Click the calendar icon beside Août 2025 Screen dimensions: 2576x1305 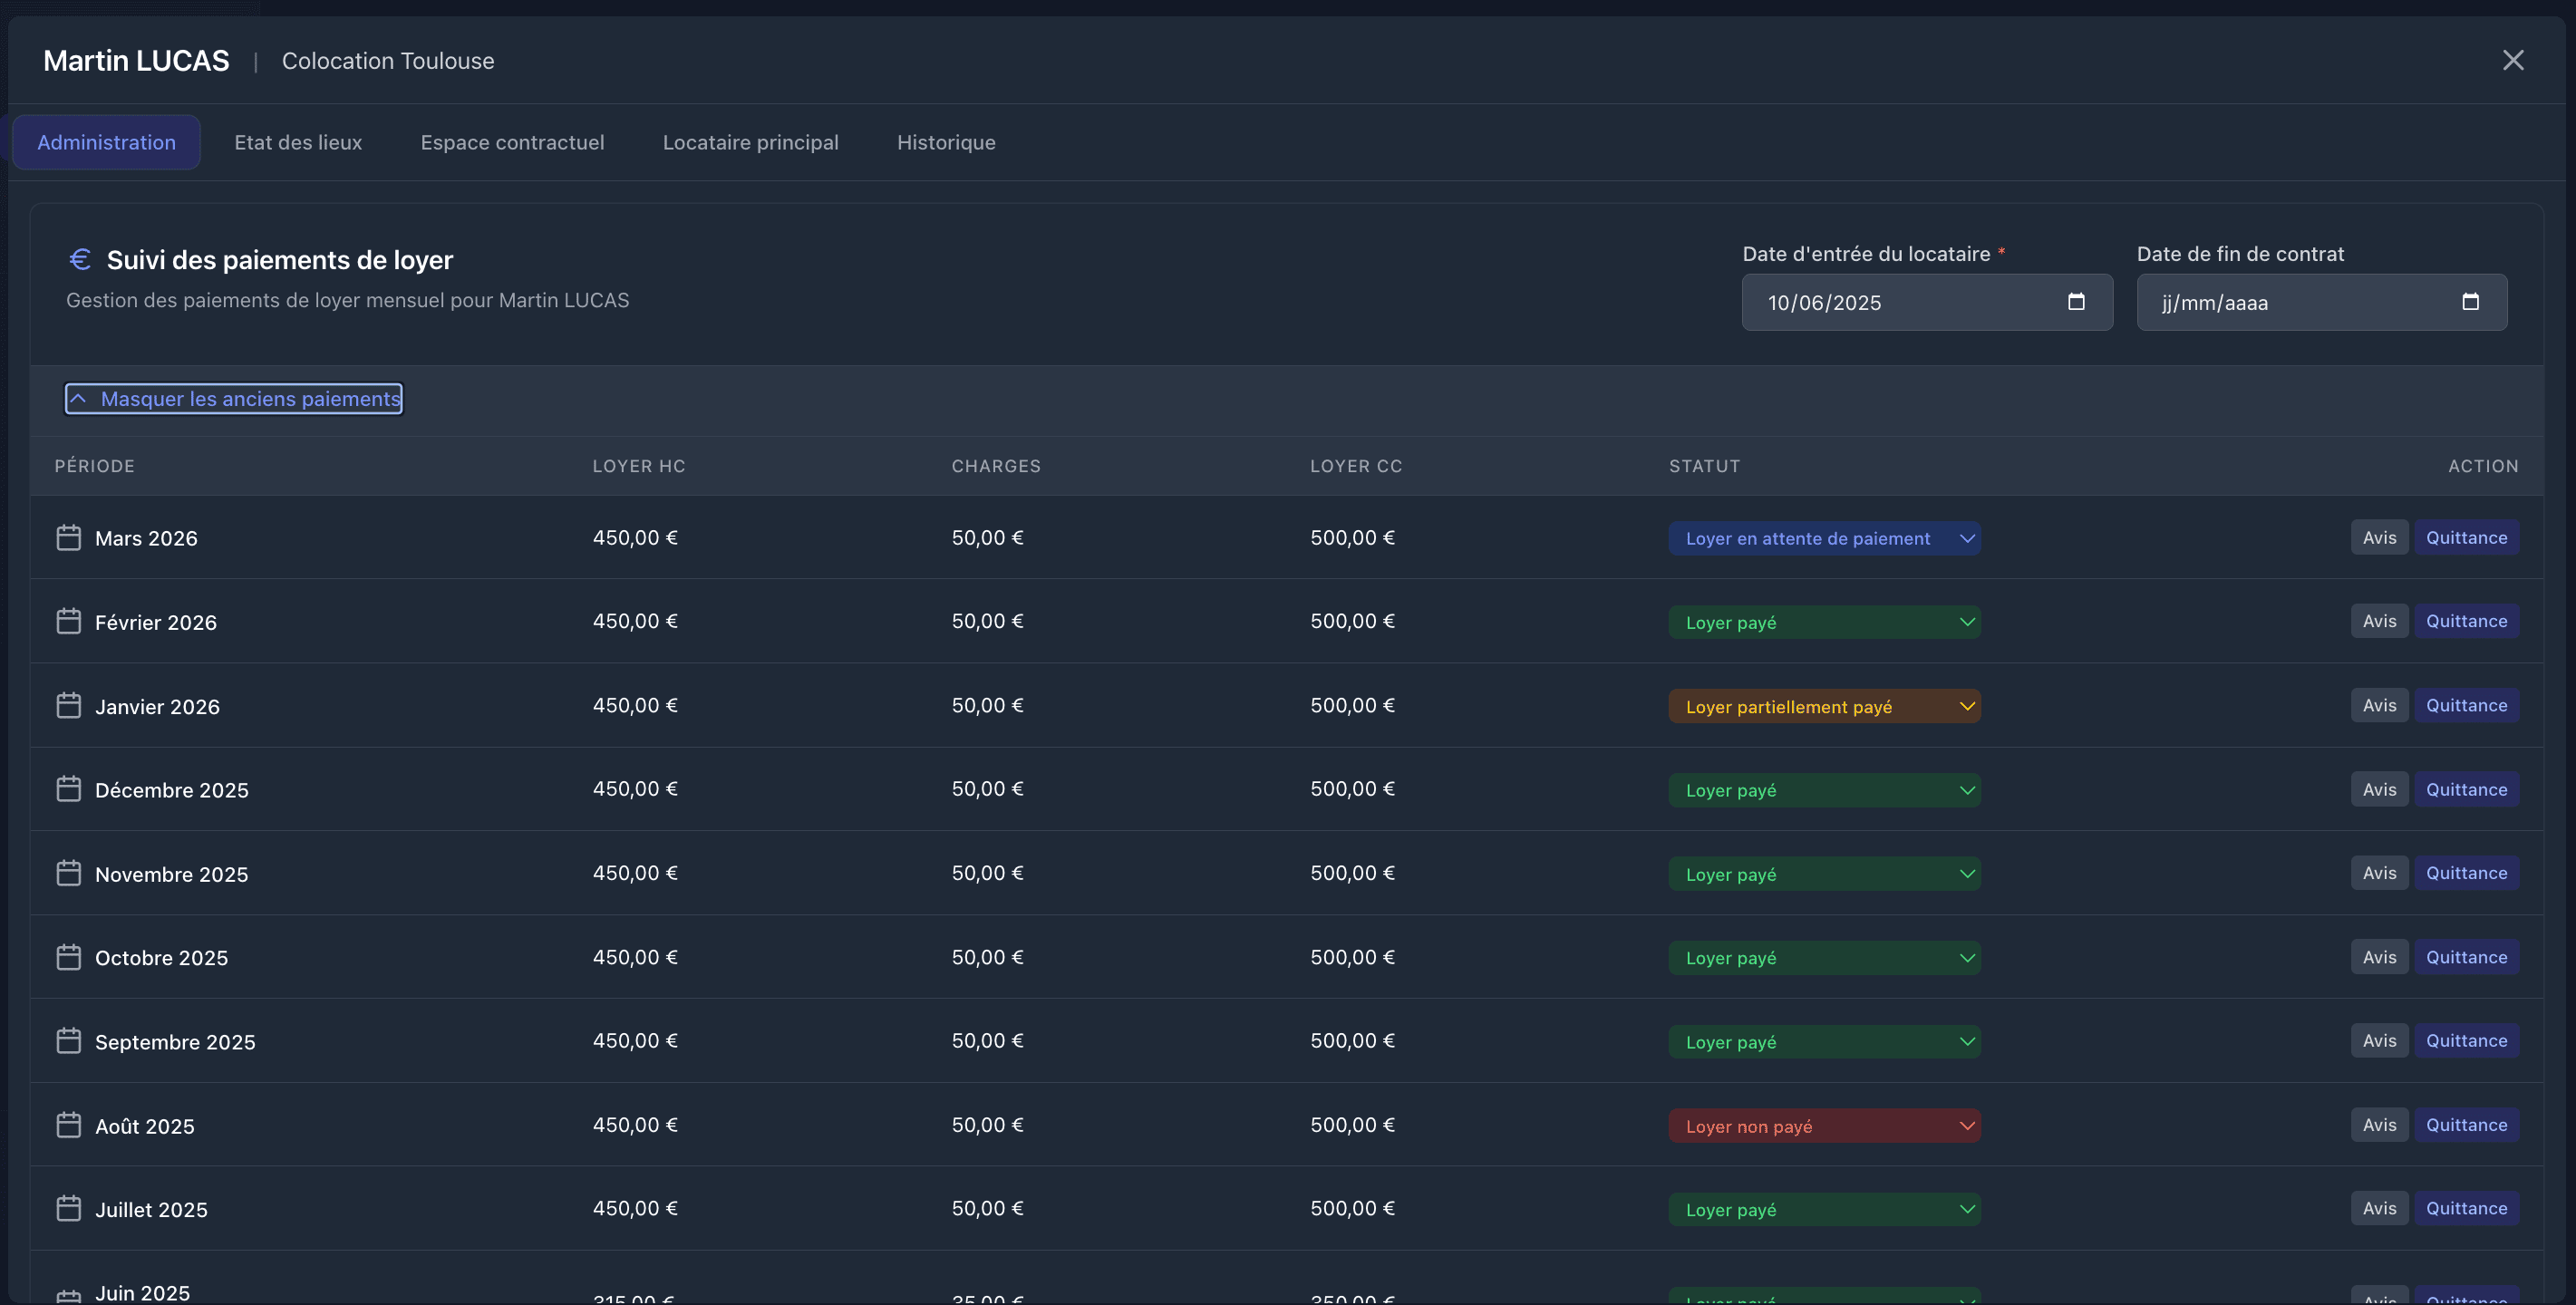tap(68, 1126)
